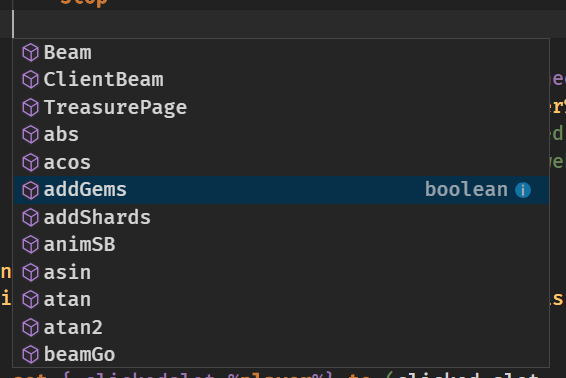This screenshot has width=566, height=378.
Task: Click the cube icon beside addGems
Action: 30,190
